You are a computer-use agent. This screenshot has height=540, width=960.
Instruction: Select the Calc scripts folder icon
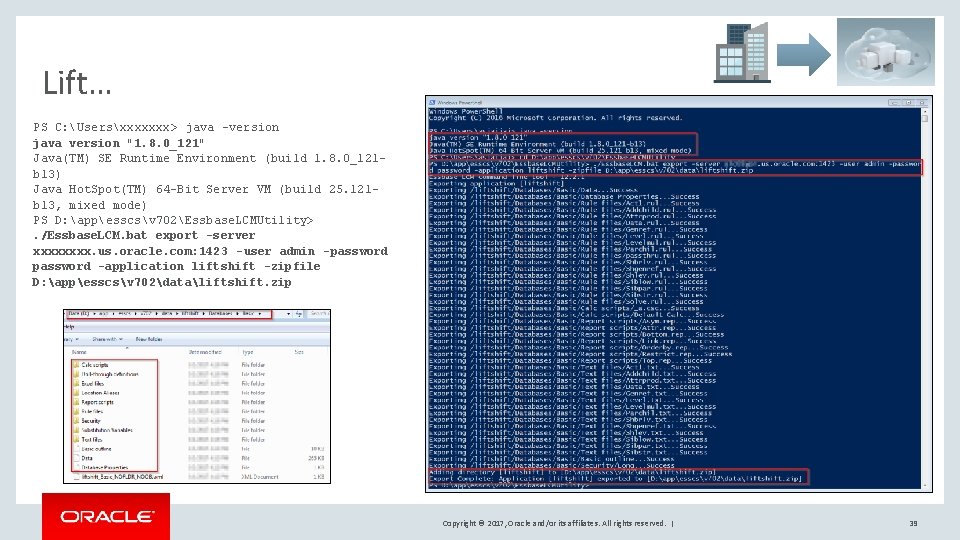click(x=77, y=365)
